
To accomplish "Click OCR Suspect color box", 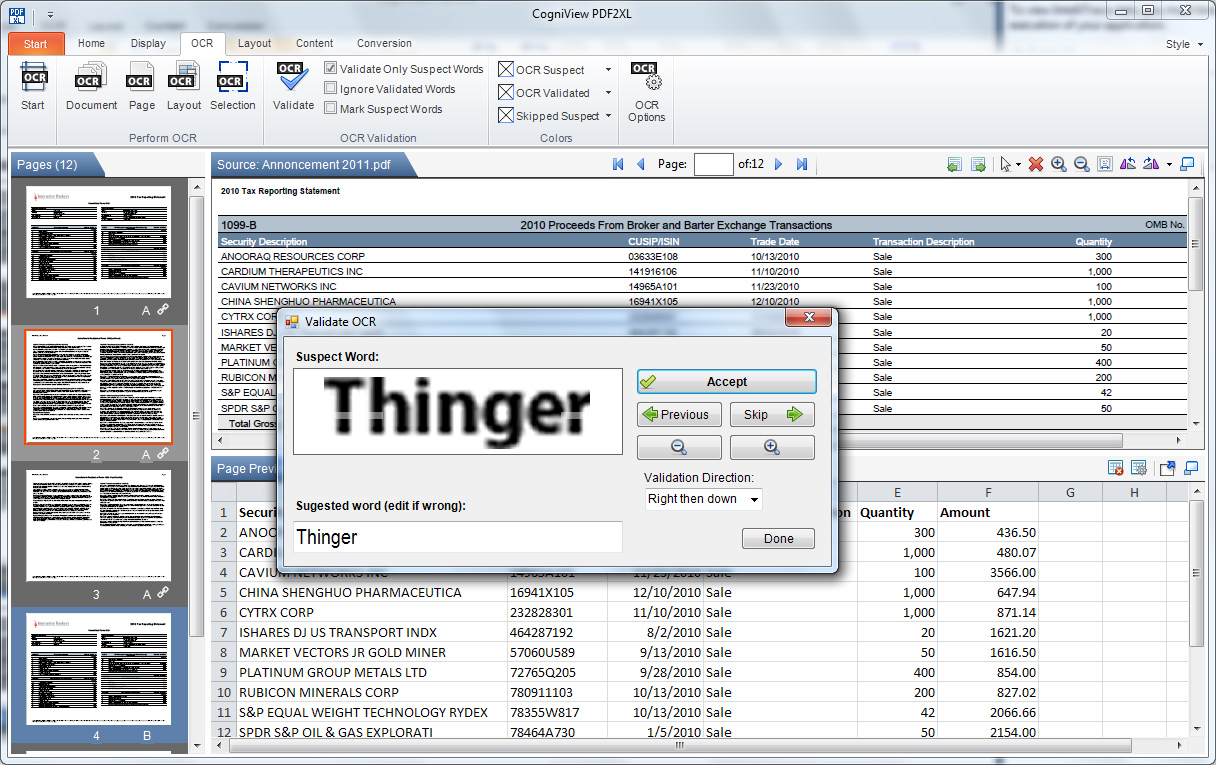I will [506, 70].
